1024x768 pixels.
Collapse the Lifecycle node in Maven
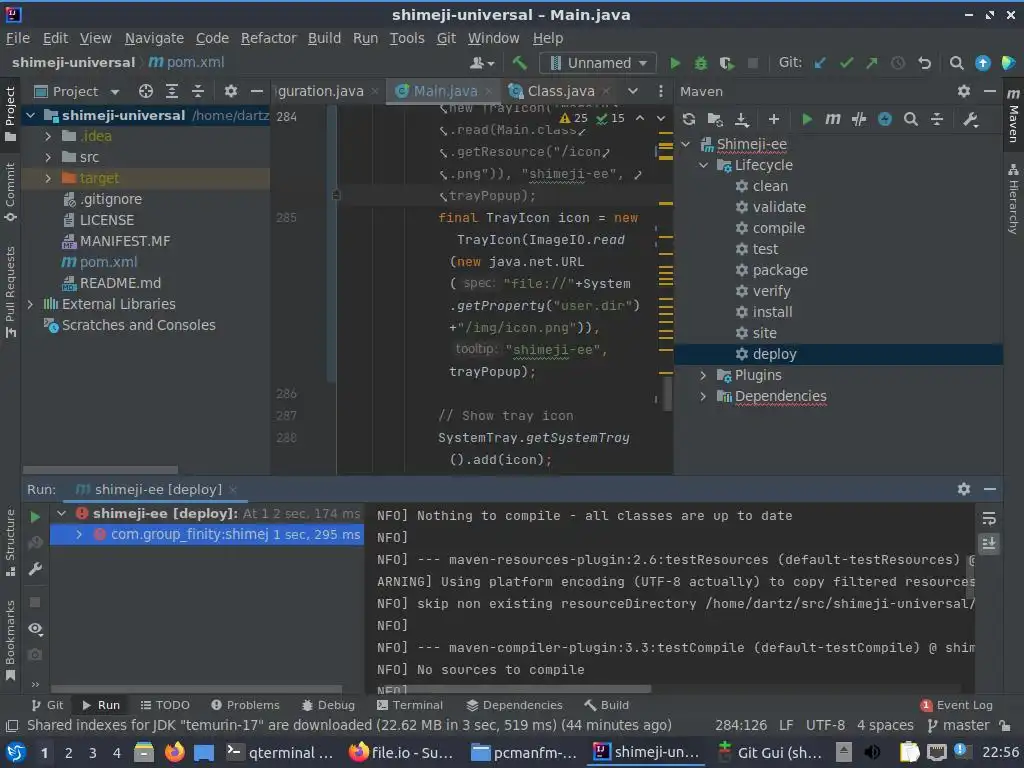pos(703,165)
